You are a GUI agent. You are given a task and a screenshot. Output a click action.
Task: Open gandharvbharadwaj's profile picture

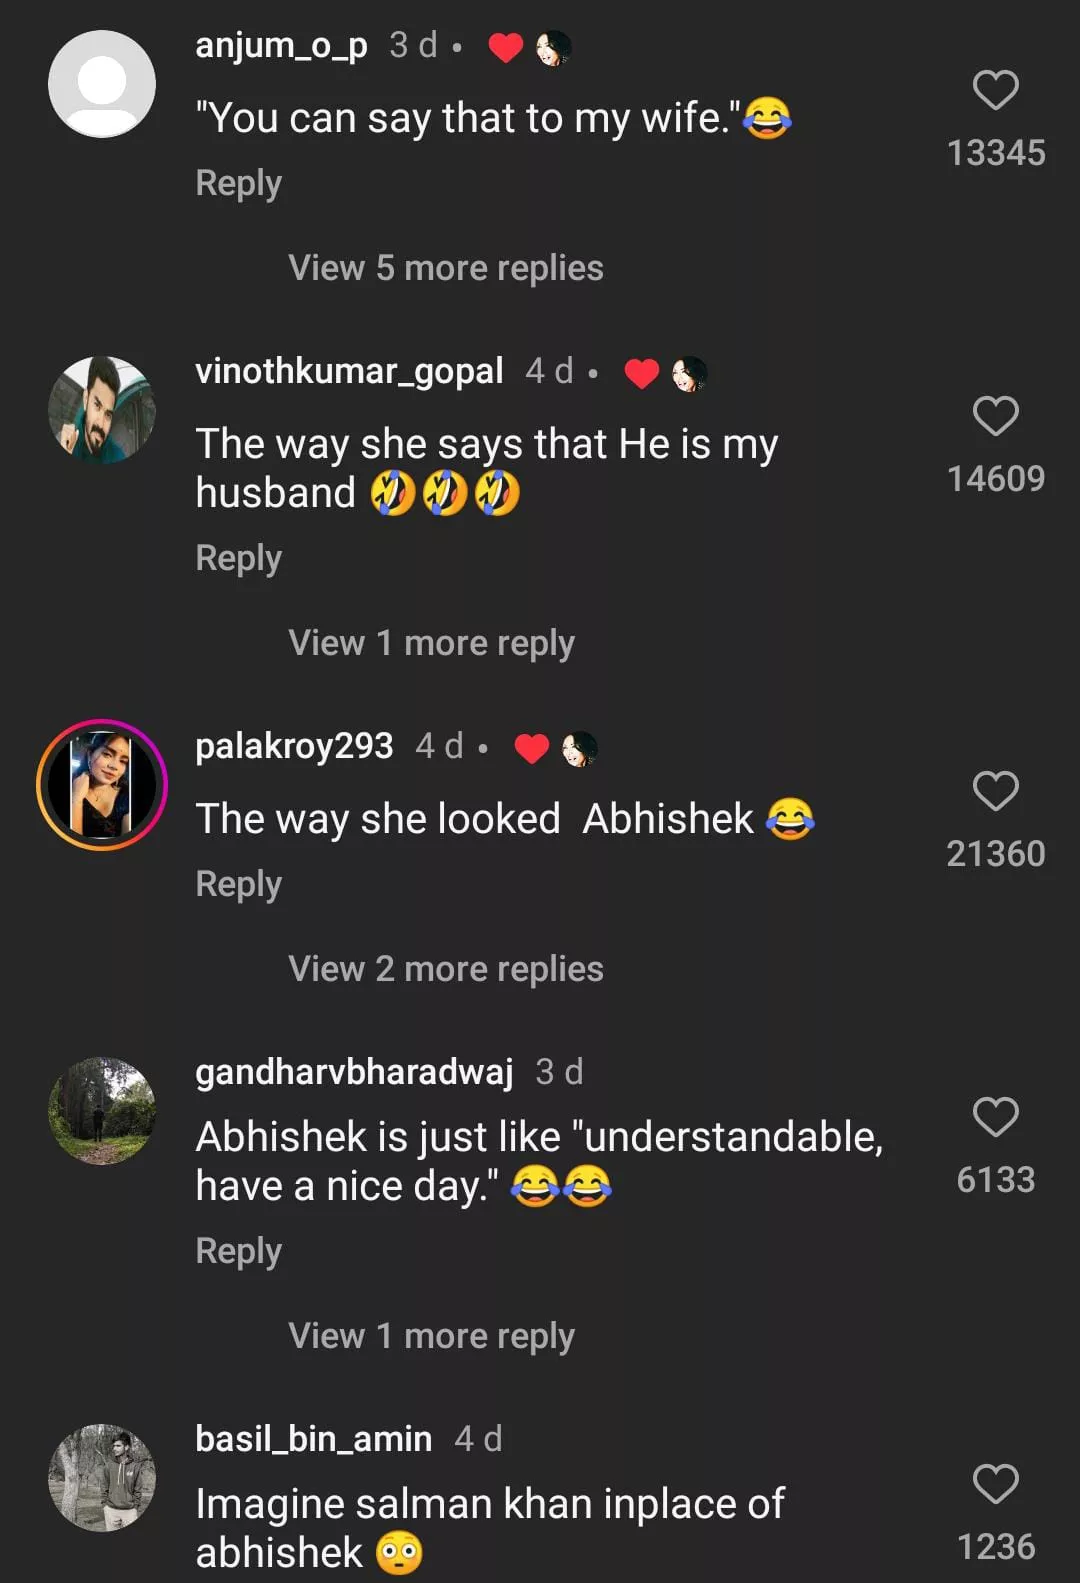pos(102,1111)
